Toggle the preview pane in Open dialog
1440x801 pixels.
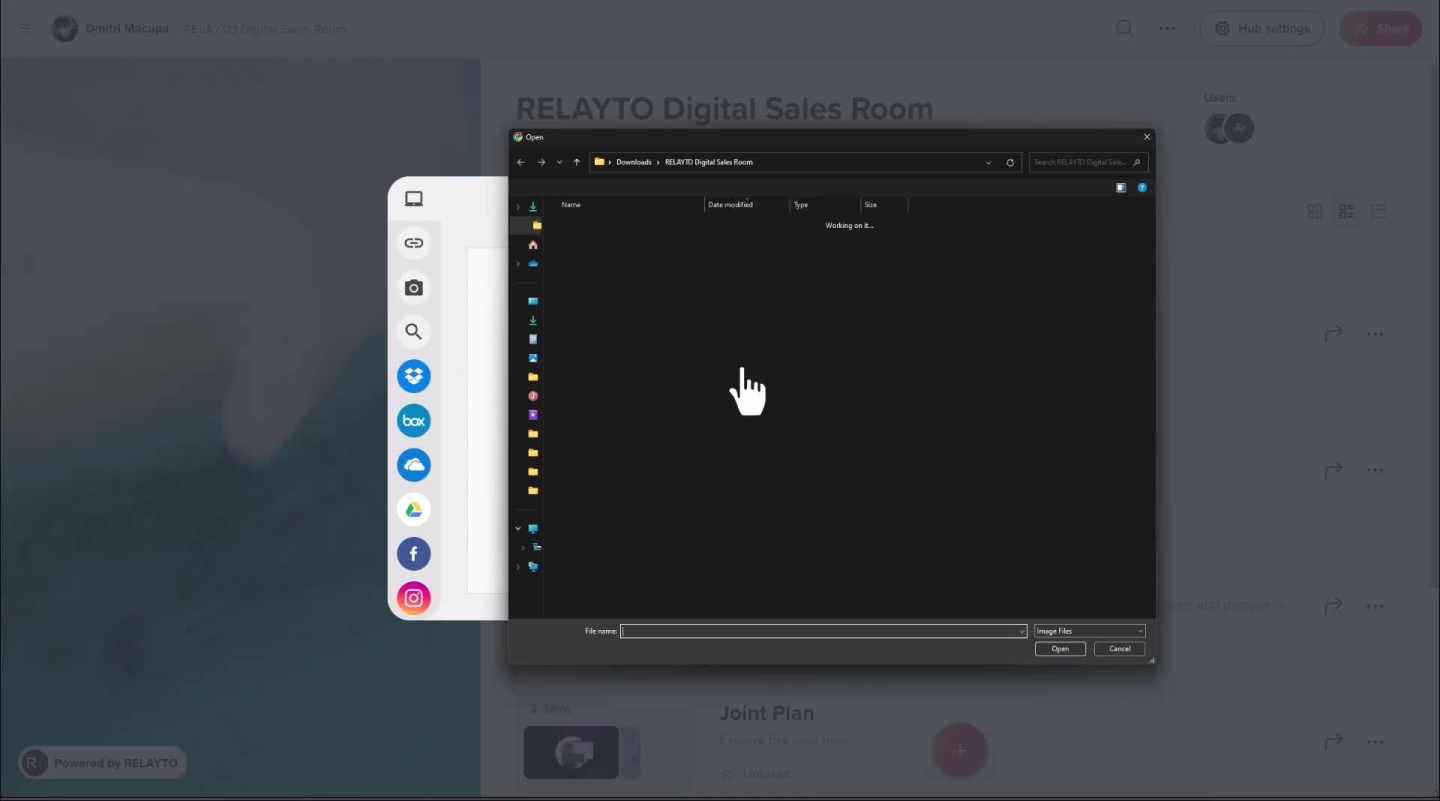tap(1121, 187)
